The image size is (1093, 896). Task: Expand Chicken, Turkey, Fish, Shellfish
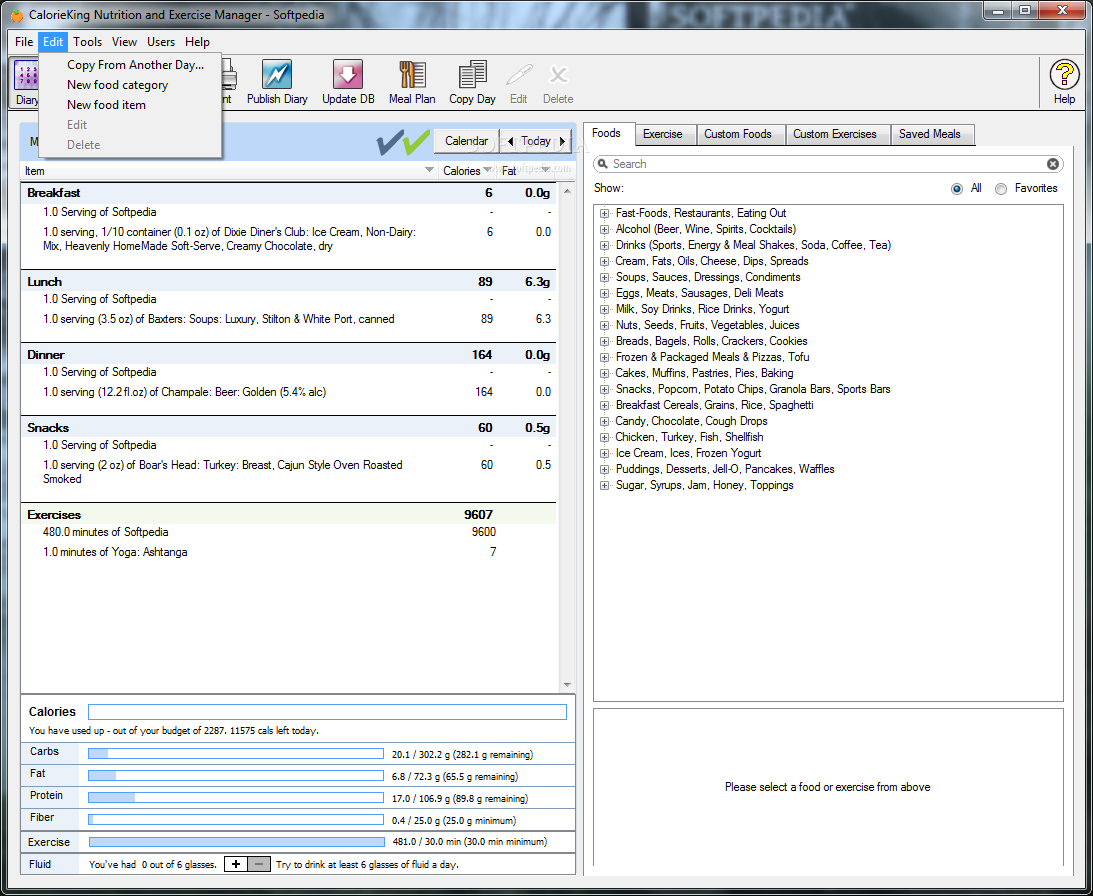point(604,438)
